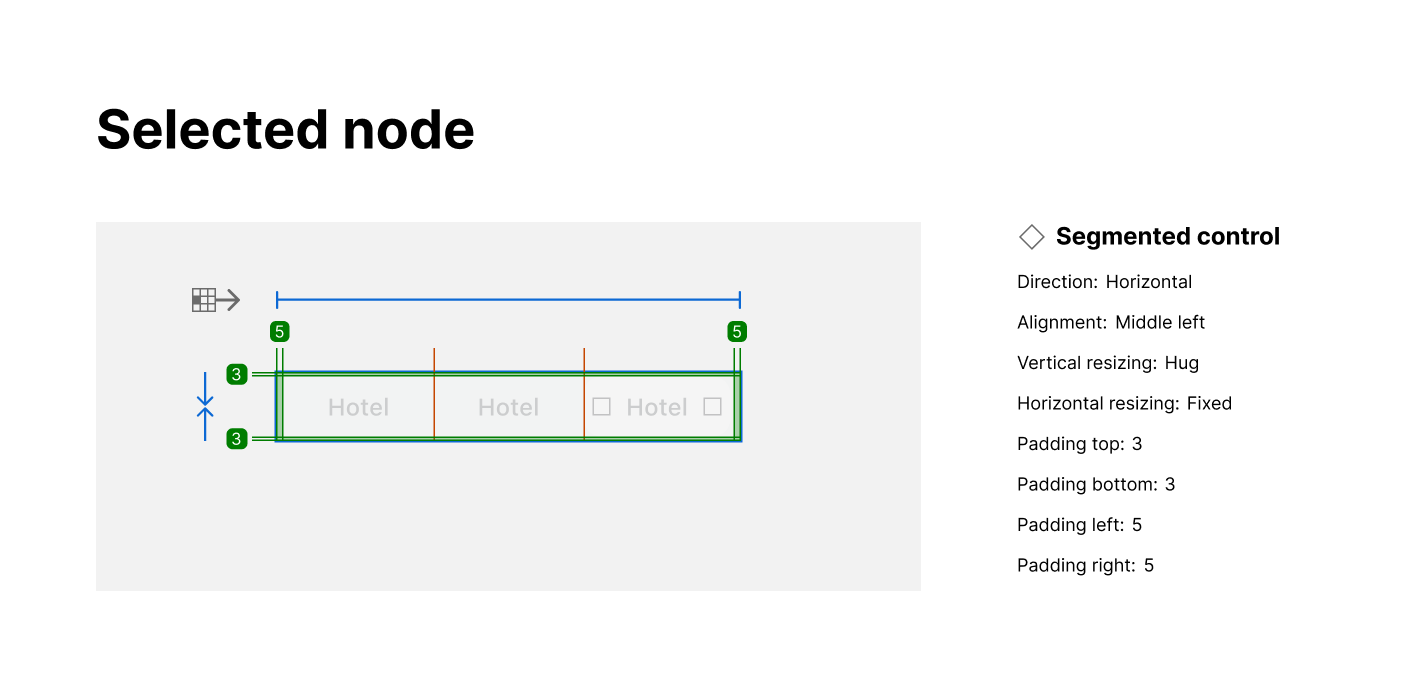Click the diamond component icon beside Segmented control
Image resolution: width=1419 pixels, height=687 pixels.
coord(1031,237)
